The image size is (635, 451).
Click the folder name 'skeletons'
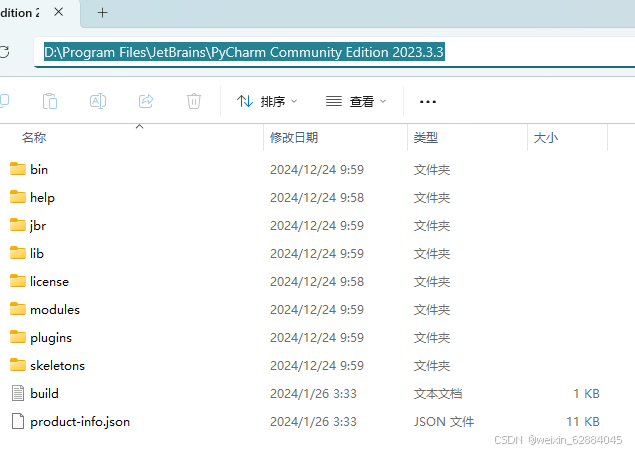[57, 366]
